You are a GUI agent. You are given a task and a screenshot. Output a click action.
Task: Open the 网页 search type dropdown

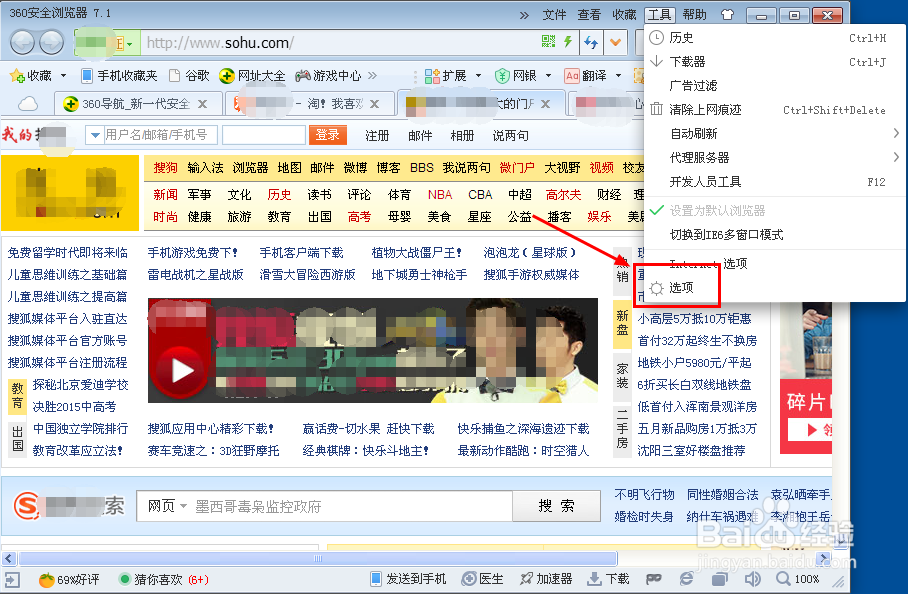click(167, 507)
